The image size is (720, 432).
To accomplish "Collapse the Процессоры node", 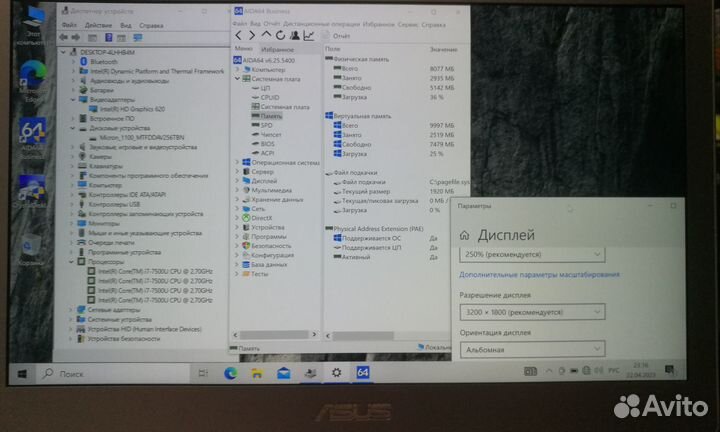I will click(72, 262).
